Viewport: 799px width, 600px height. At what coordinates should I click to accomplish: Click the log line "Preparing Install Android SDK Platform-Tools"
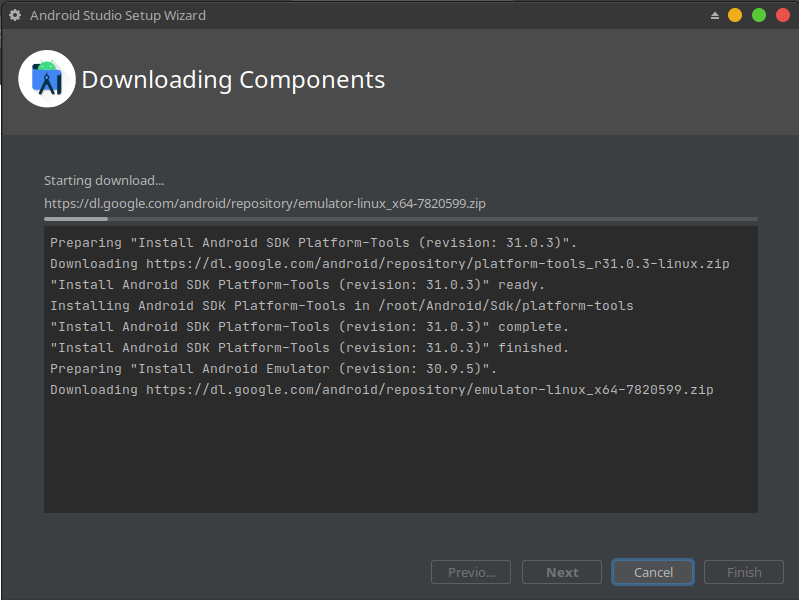tap(313, 243)
